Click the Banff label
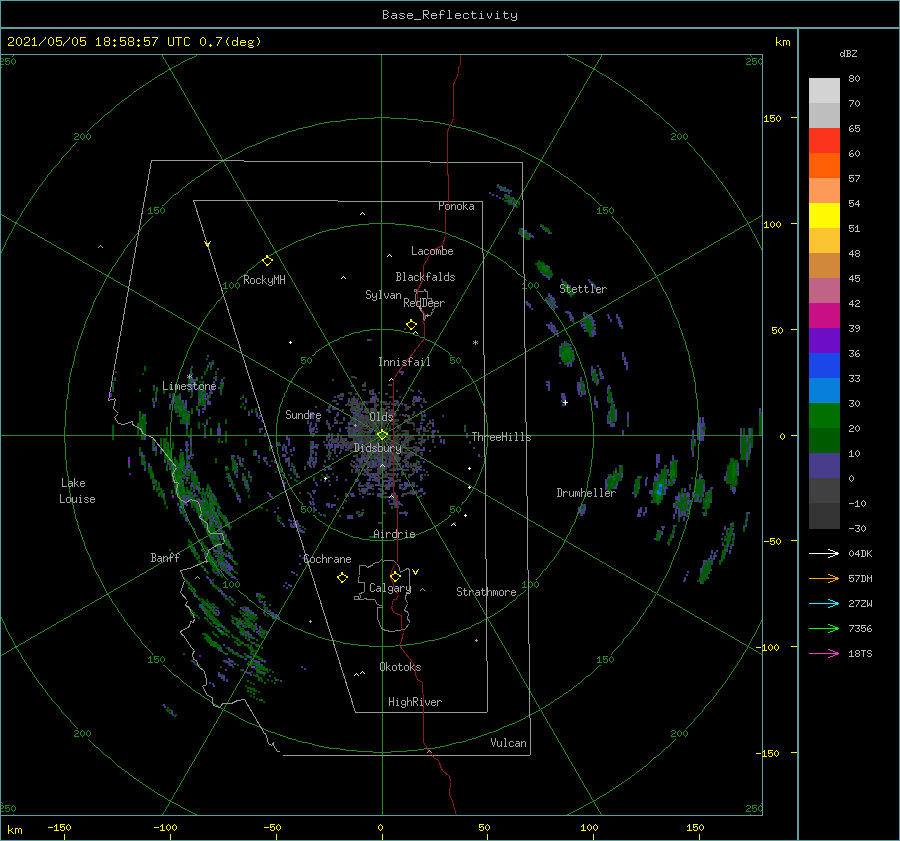 coord(165,557)
